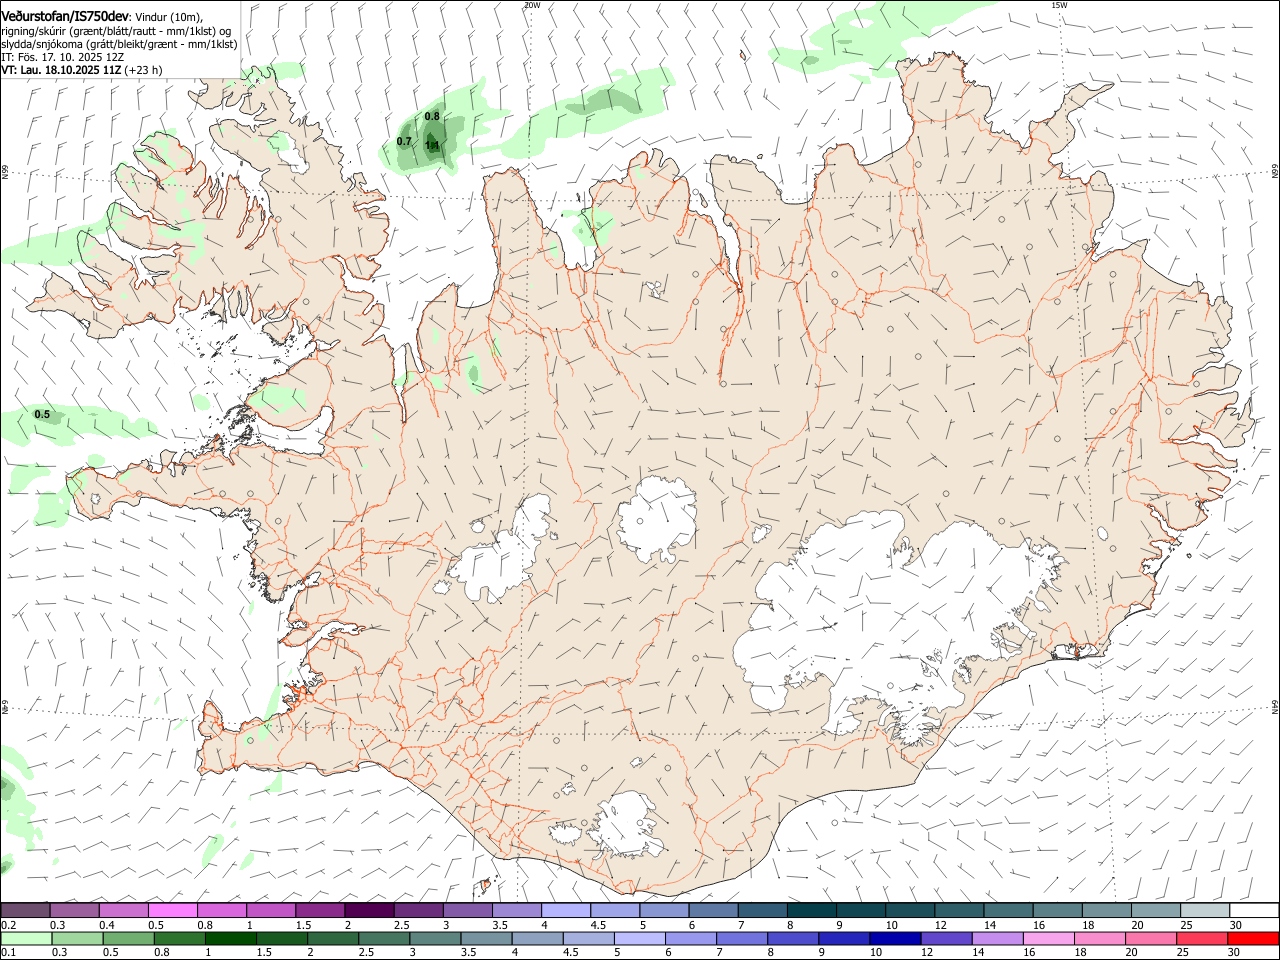Screen dimensions: 1280x960
Task: Pick the dull plum 0.2 swatch in top row
Action: click(x=25, y=910)
